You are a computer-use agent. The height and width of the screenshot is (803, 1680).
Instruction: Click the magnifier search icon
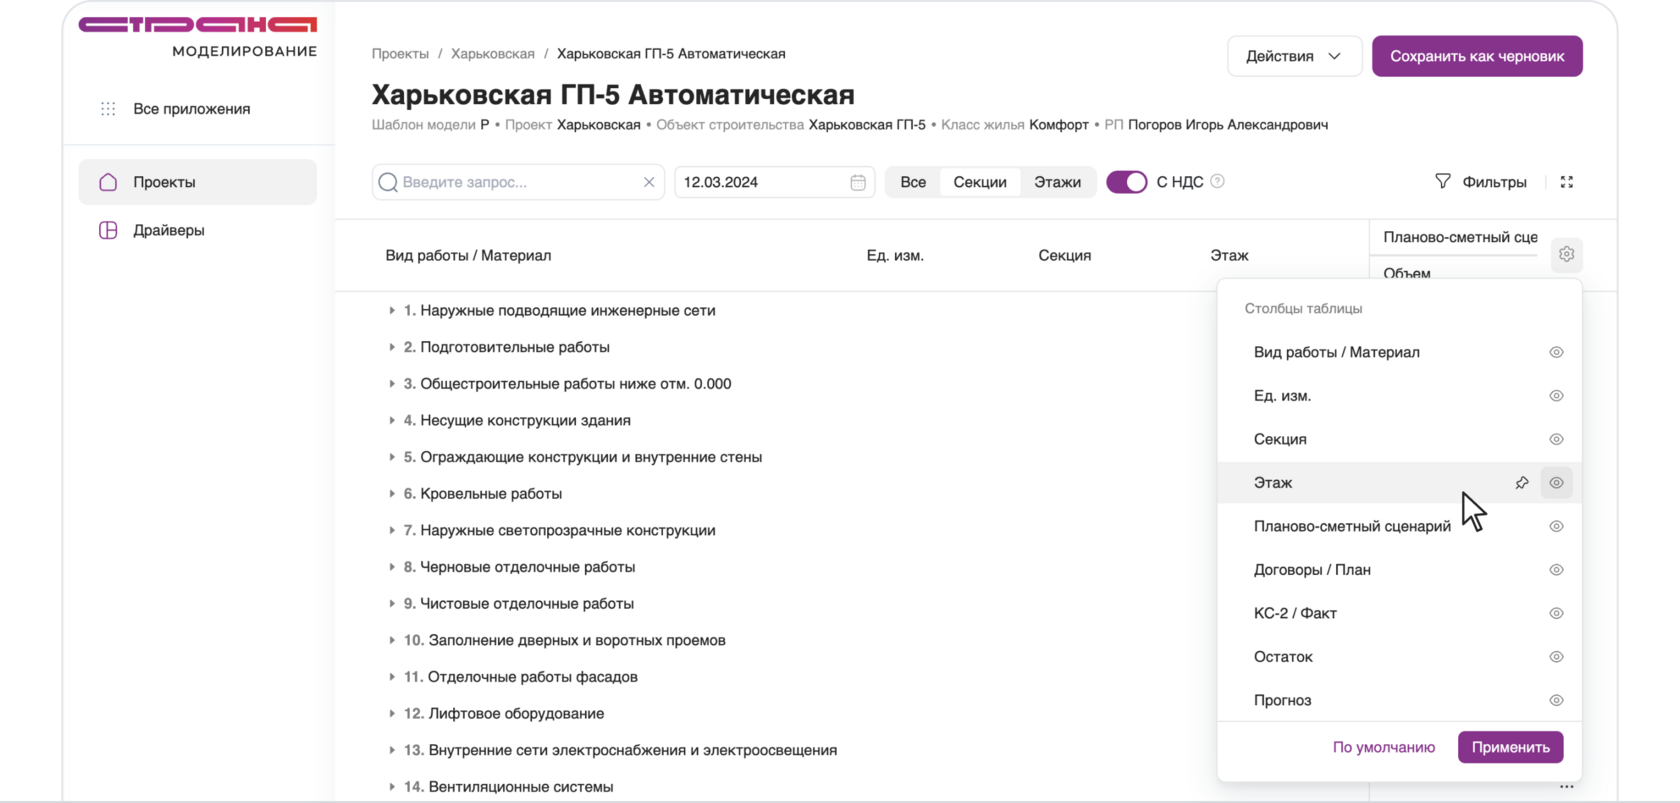pyautogui.click(x=388, y=182)
